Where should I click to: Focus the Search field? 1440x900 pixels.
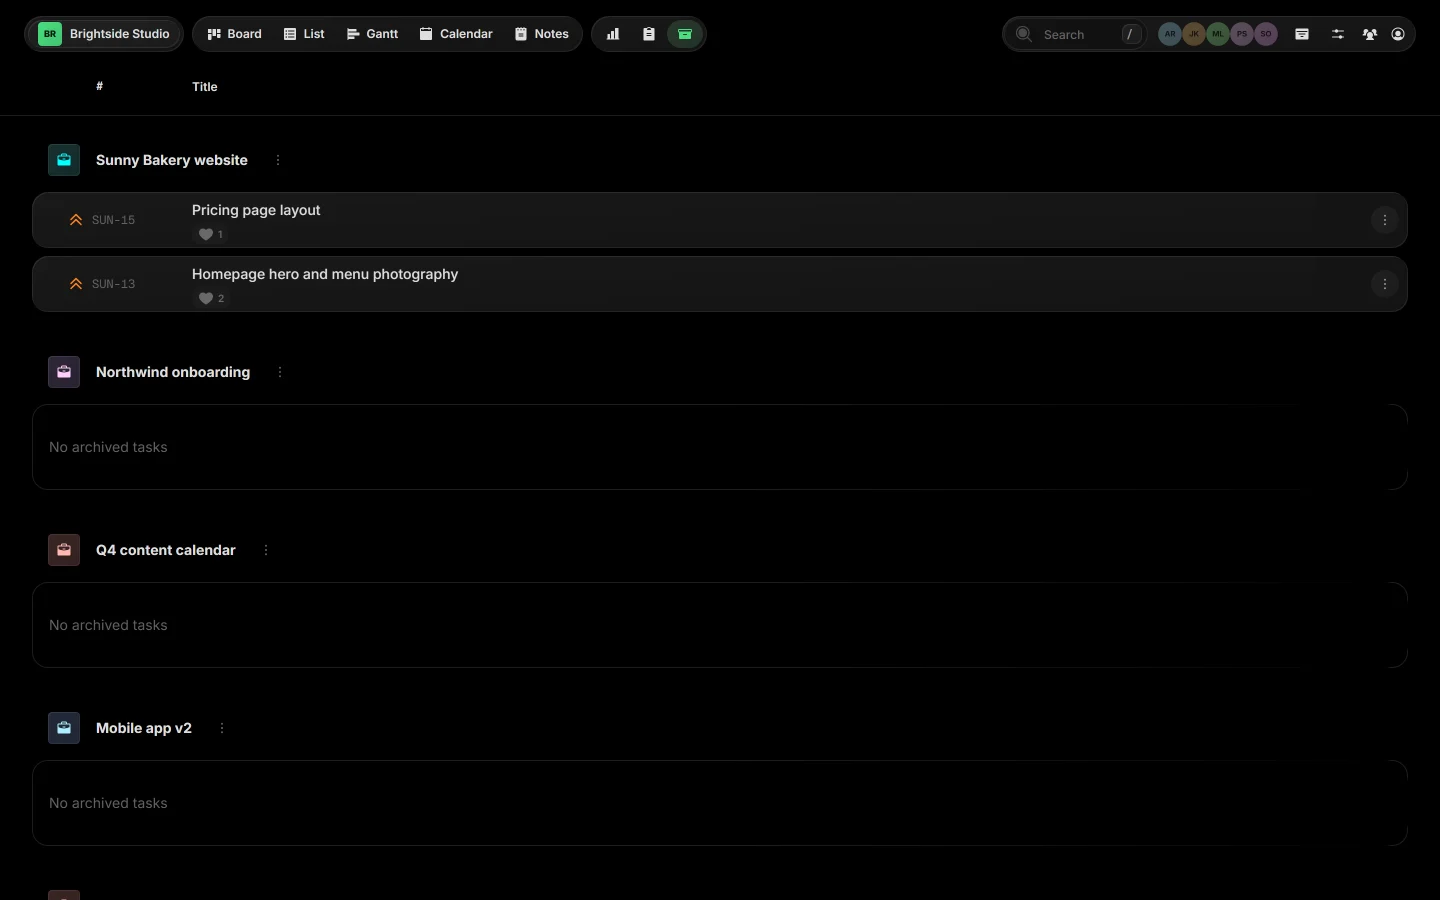pos(1075,34)
